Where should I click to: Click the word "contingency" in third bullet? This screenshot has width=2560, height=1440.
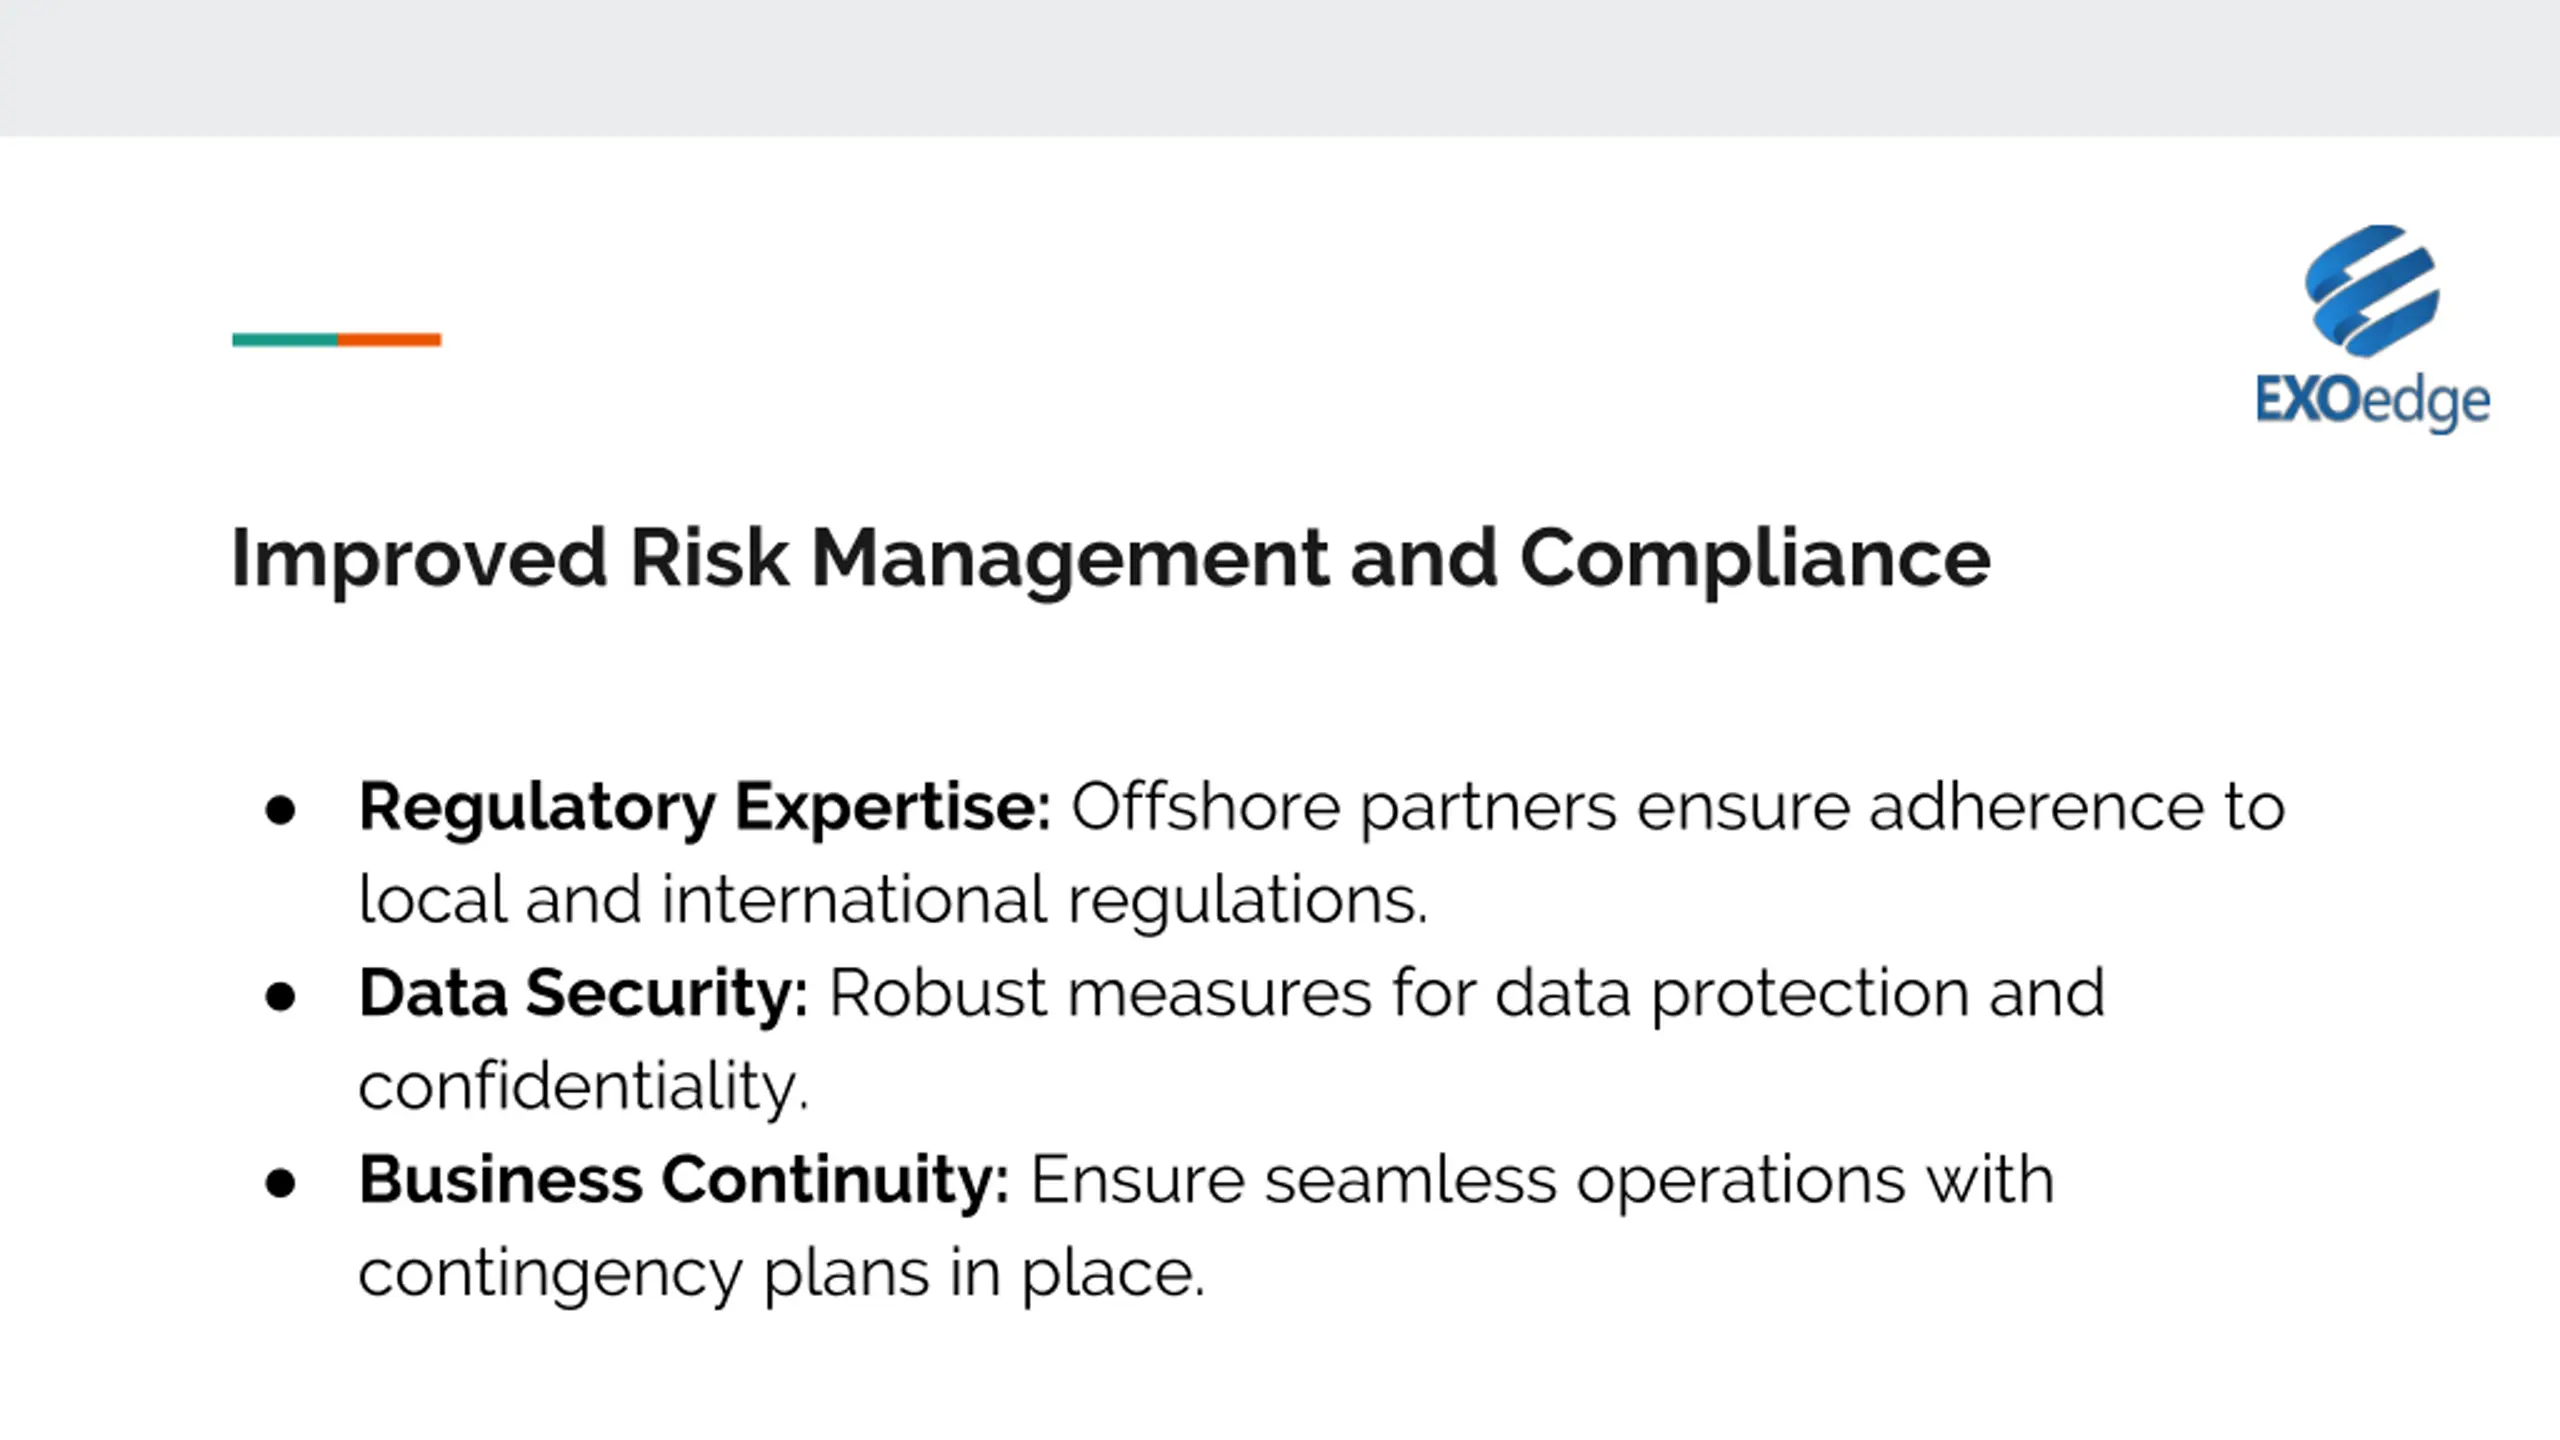pyautogui.click(x=550, y=1274)
